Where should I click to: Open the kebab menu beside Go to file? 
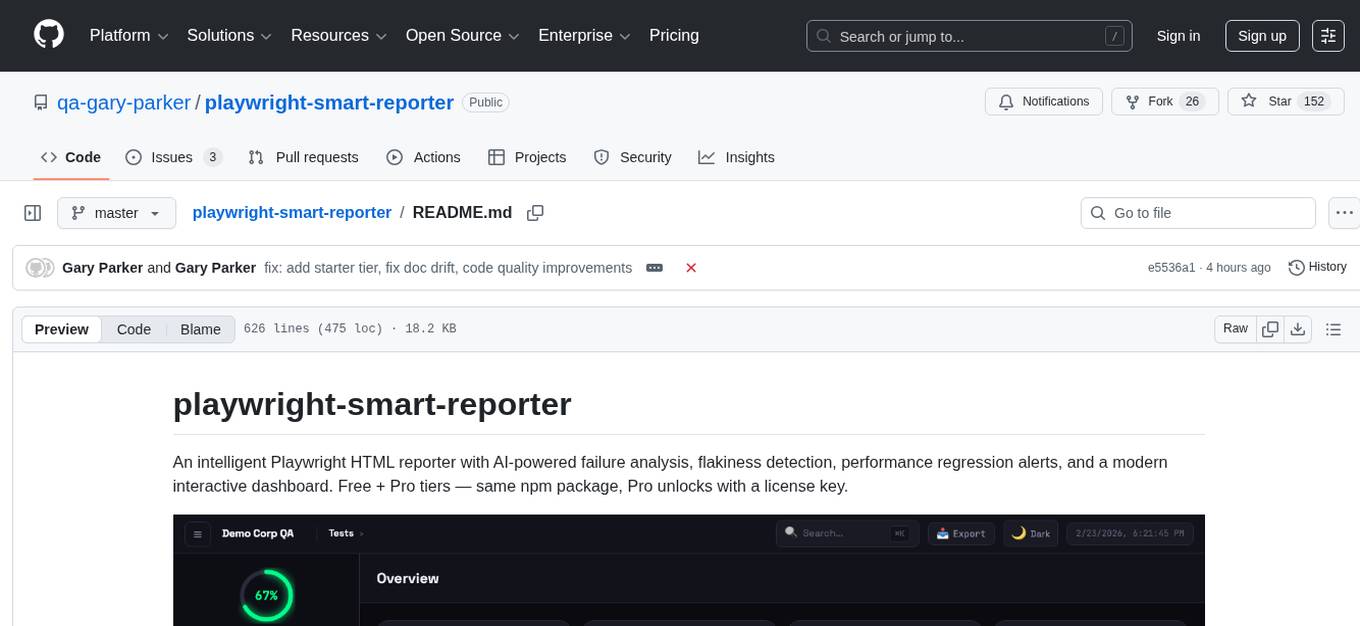[1344, 213]
